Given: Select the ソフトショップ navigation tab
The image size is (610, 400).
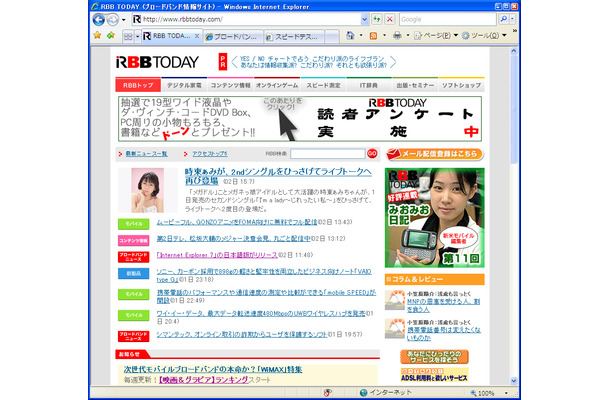Looking at the screenshot, I should pyautogui.click(x=461, y=85).
